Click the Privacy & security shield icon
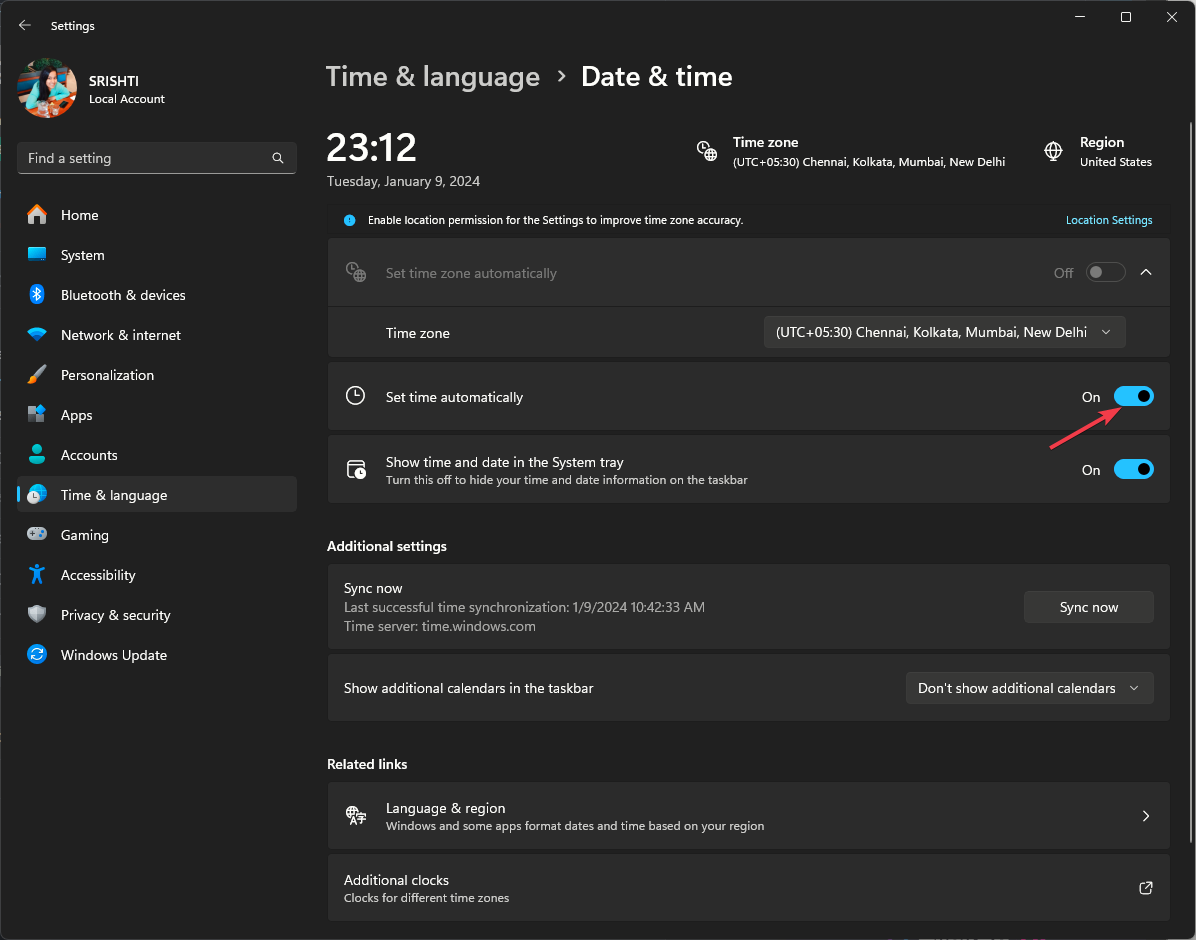Screen dimensions: 1196x940 (x=37, y=615)
